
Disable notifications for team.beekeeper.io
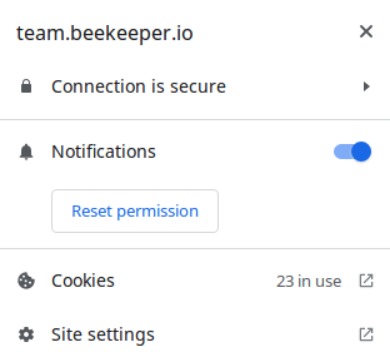pyautogui.click(x=352, y=152)
